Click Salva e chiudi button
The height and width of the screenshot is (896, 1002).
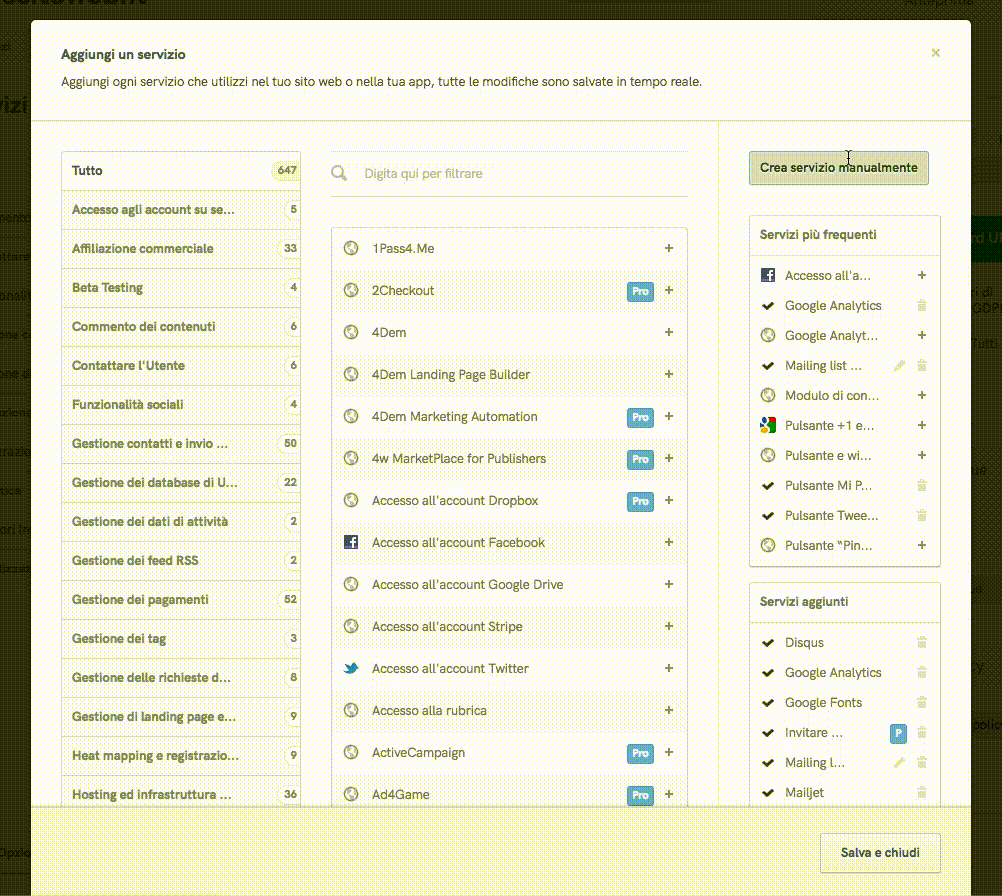[879, 853]
